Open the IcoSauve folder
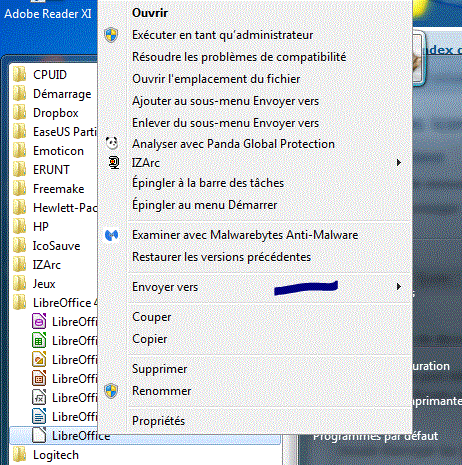This screenshot has height=465, width=462. [x=56, y=246]
